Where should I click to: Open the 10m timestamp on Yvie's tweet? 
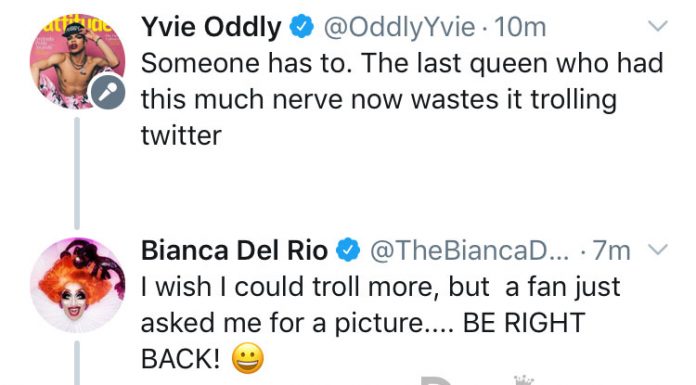point(520,28)
